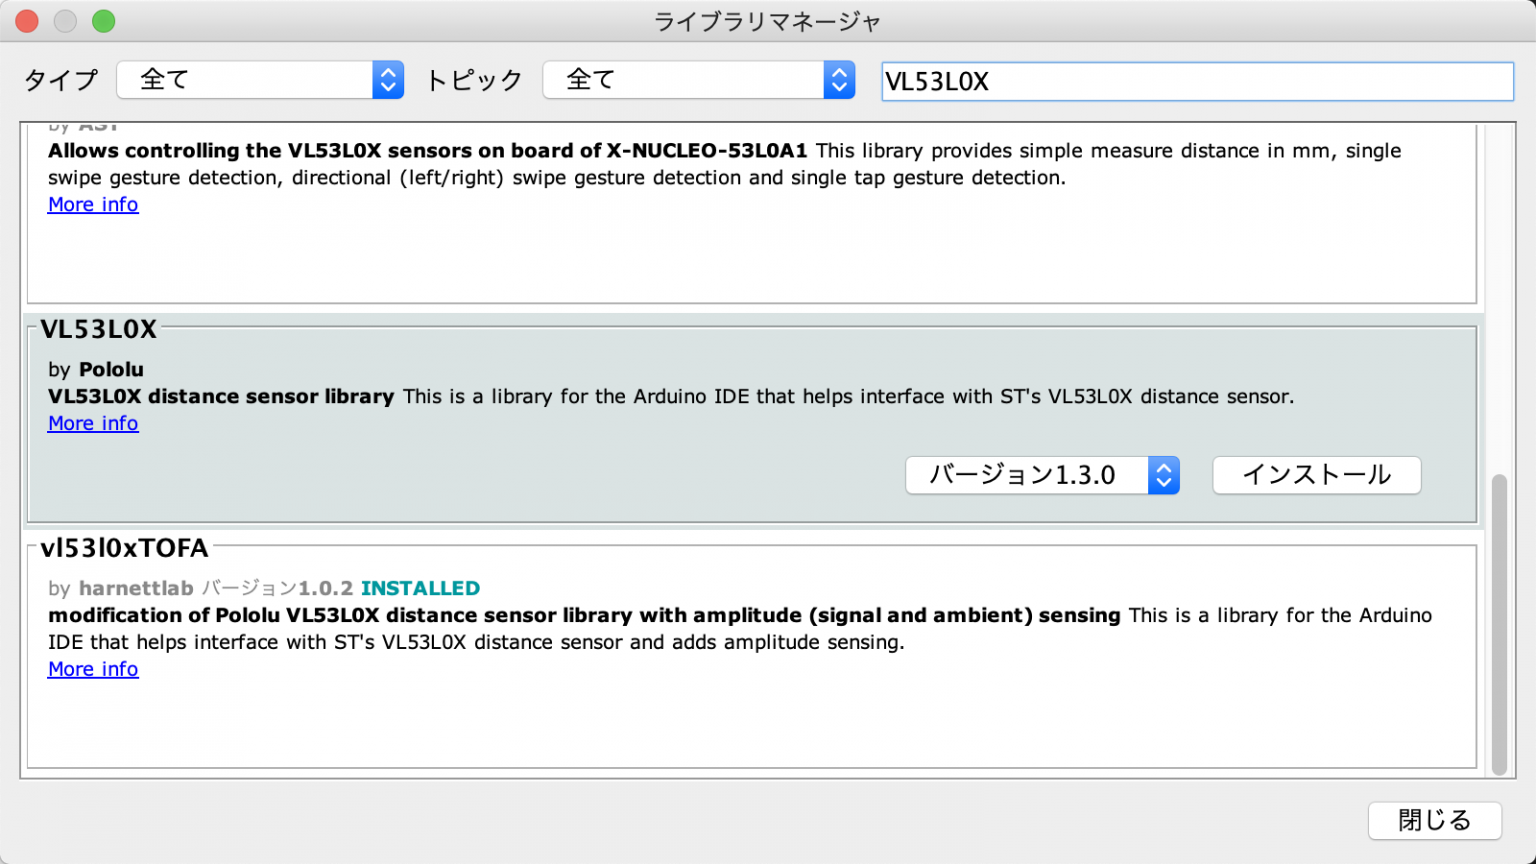This screenshot has width=1536, height=864.
Task: Open More info for the X-NUCLEO-53L0A1 library
Action: 92,204
